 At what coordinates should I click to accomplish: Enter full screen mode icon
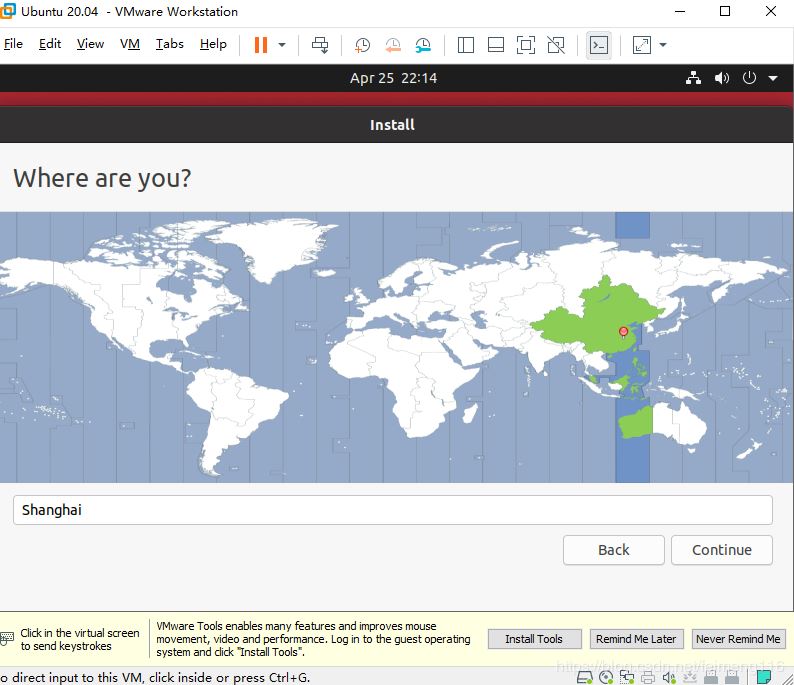tap(526, 45)
